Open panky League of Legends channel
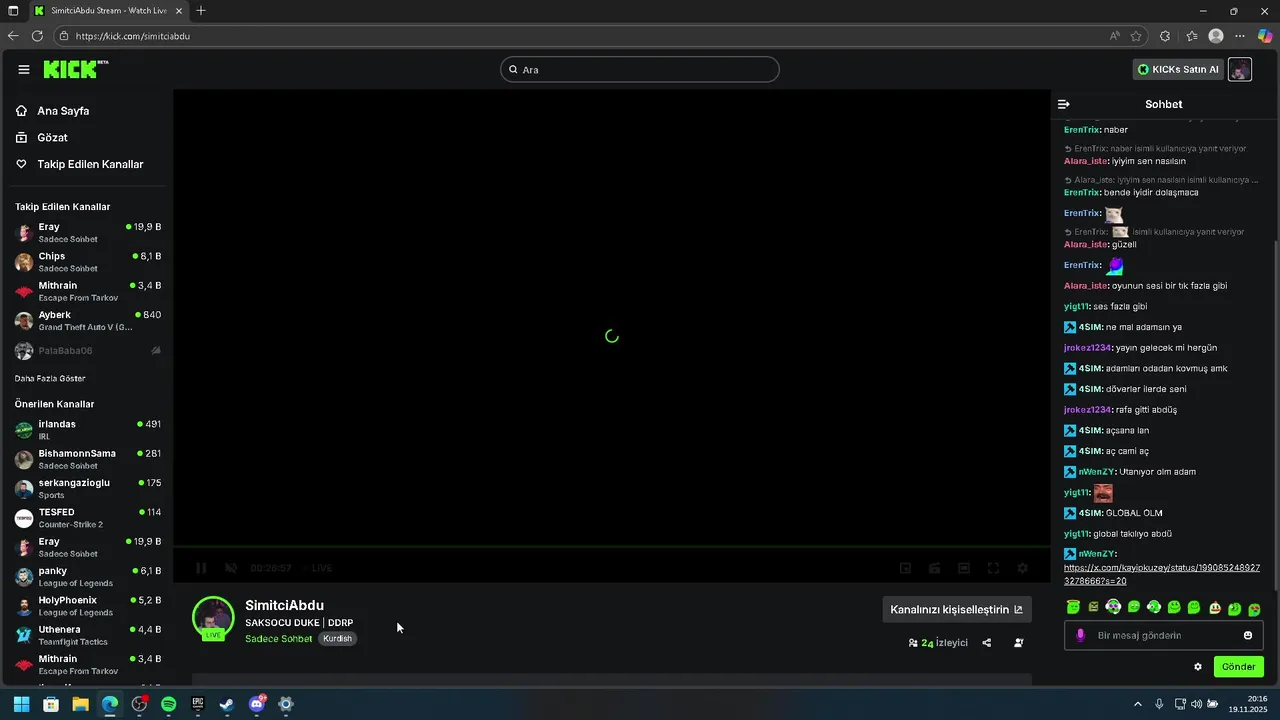Screen dimensions: 1280x720 [x=88, y=576]
